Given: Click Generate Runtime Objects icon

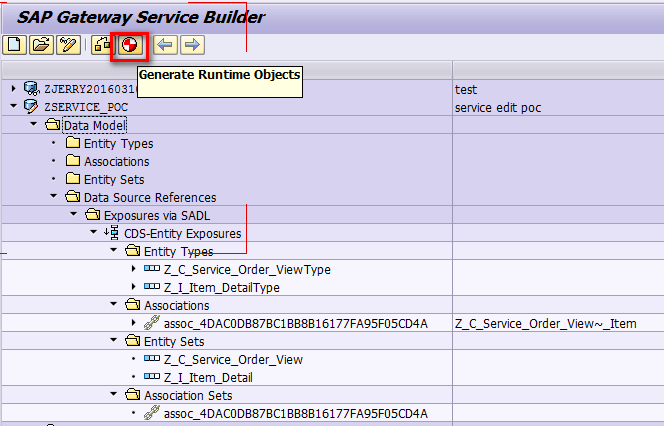Looking at the screenshot, I should click(130, 45).
